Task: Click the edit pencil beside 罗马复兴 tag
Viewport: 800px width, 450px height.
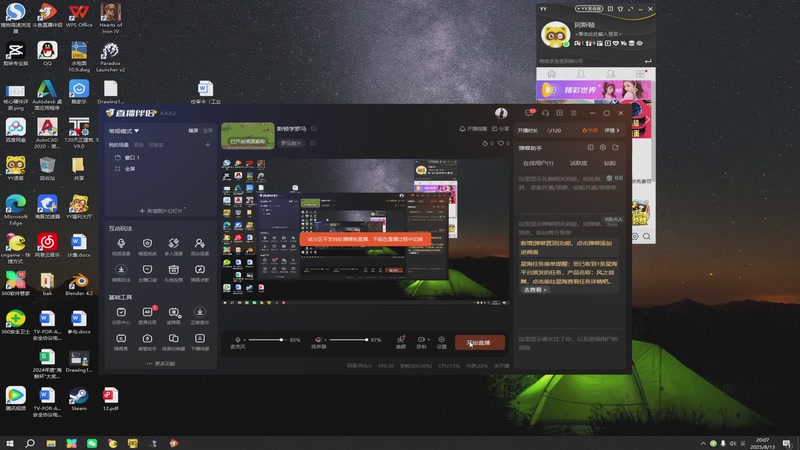Action: (312, 143)
